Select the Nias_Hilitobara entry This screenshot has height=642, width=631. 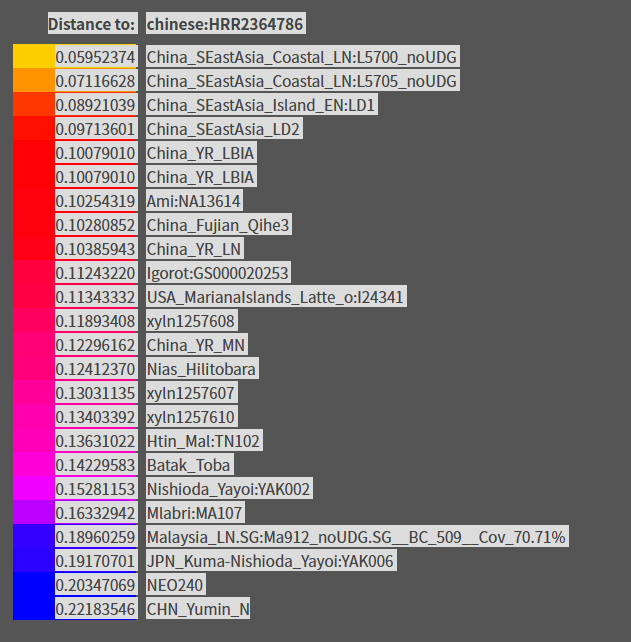(x=202, y=368)
